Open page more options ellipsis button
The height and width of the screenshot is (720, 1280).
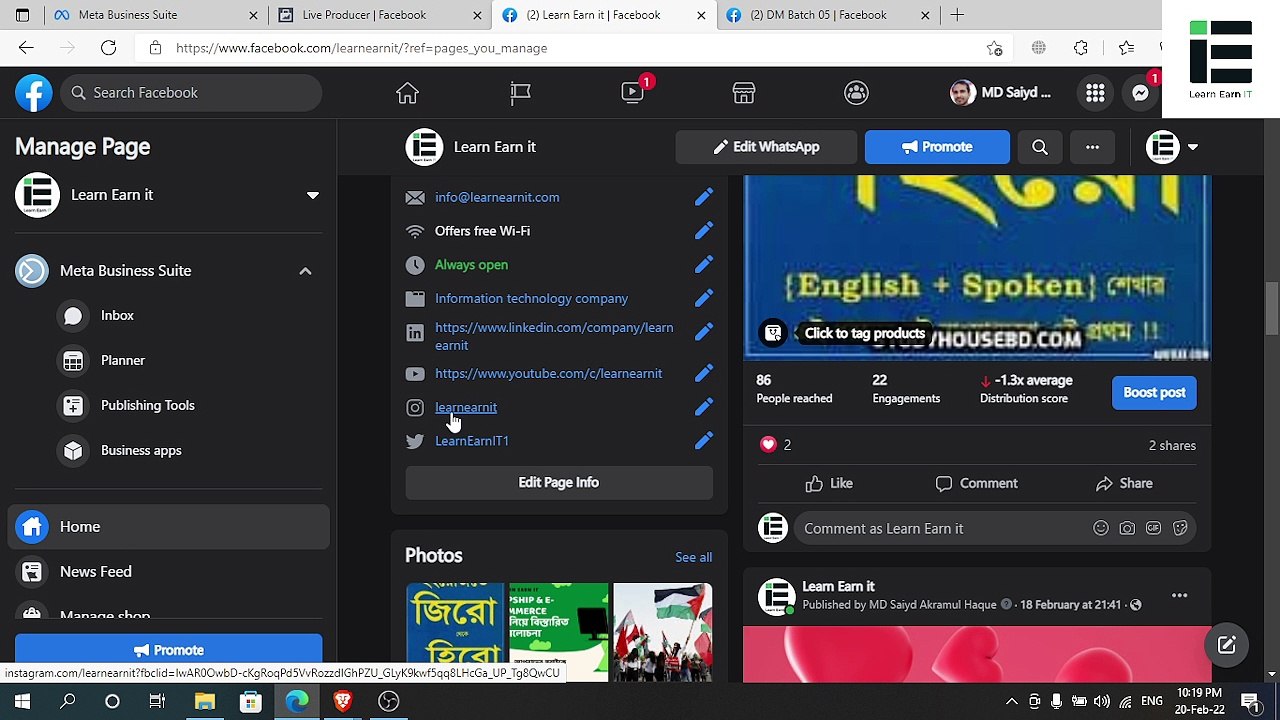[1092, 147]
